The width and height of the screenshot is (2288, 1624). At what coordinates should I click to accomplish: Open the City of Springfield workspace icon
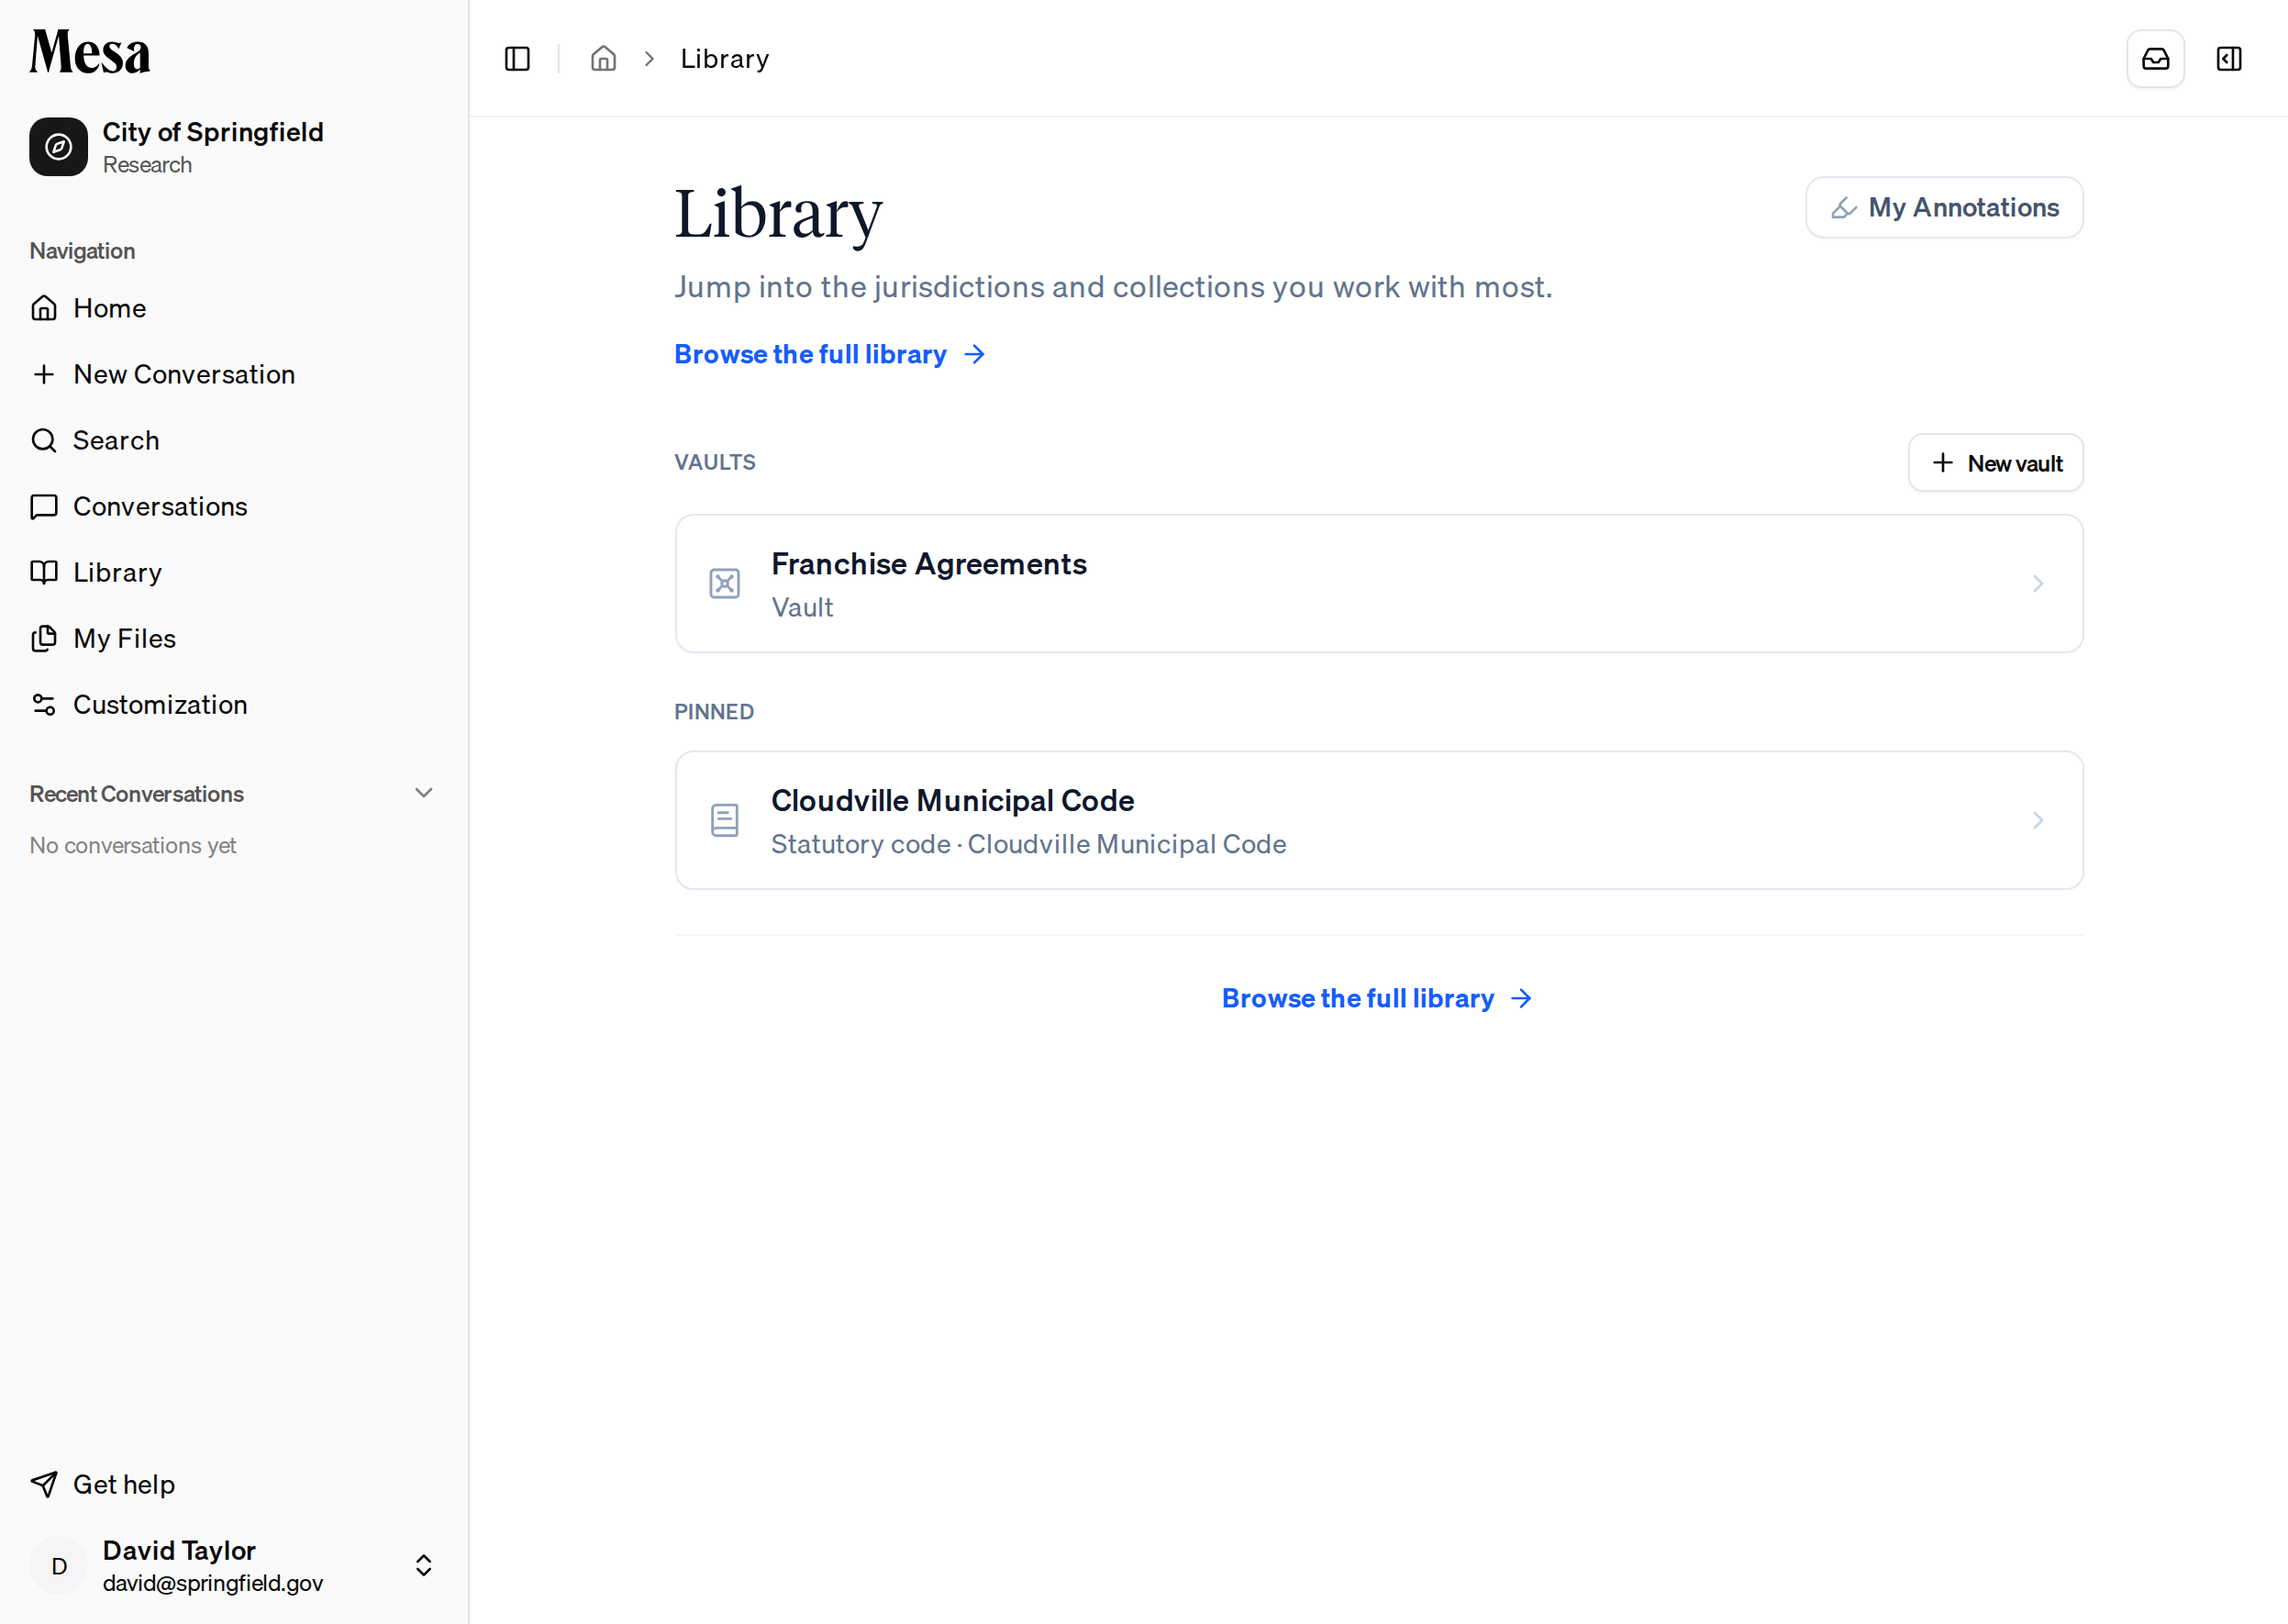tap(58, 147)
